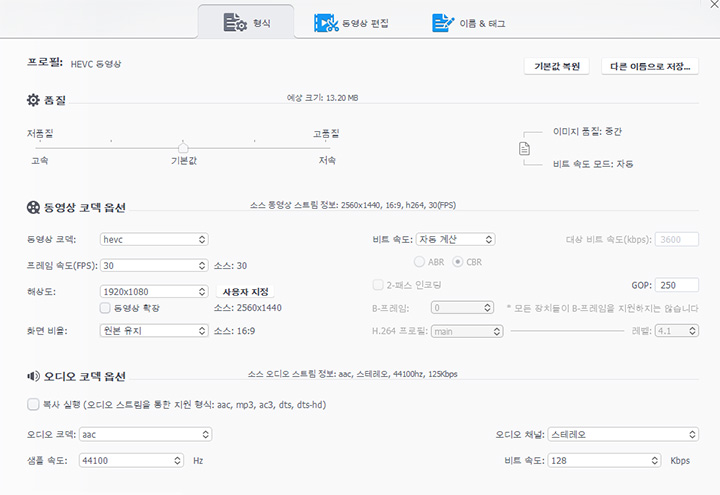Open the 오디오 코덱 aac dropdown

tap(145, 434)
